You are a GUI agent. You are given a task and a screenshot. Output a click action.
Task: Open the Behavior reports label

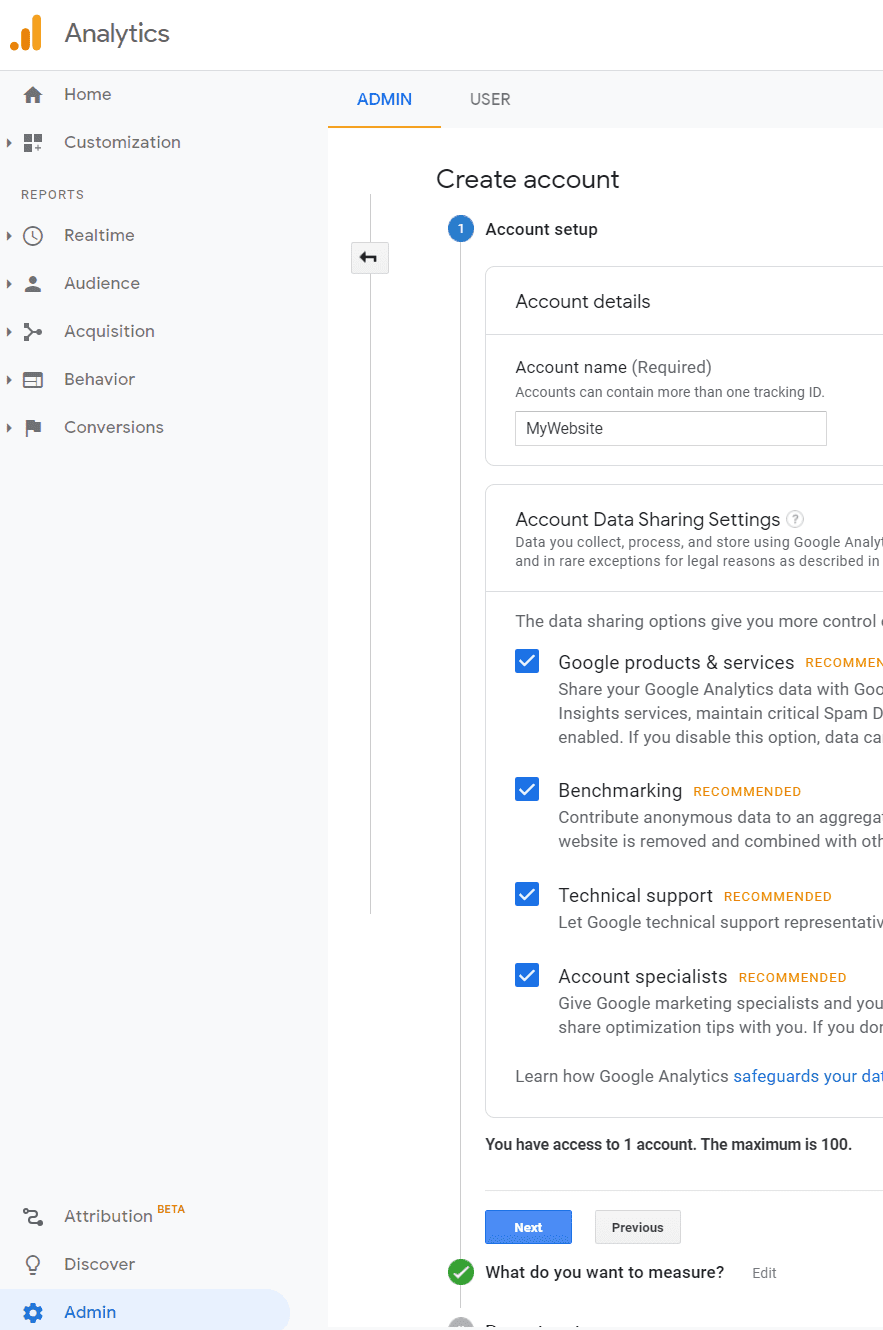point(99,380)
